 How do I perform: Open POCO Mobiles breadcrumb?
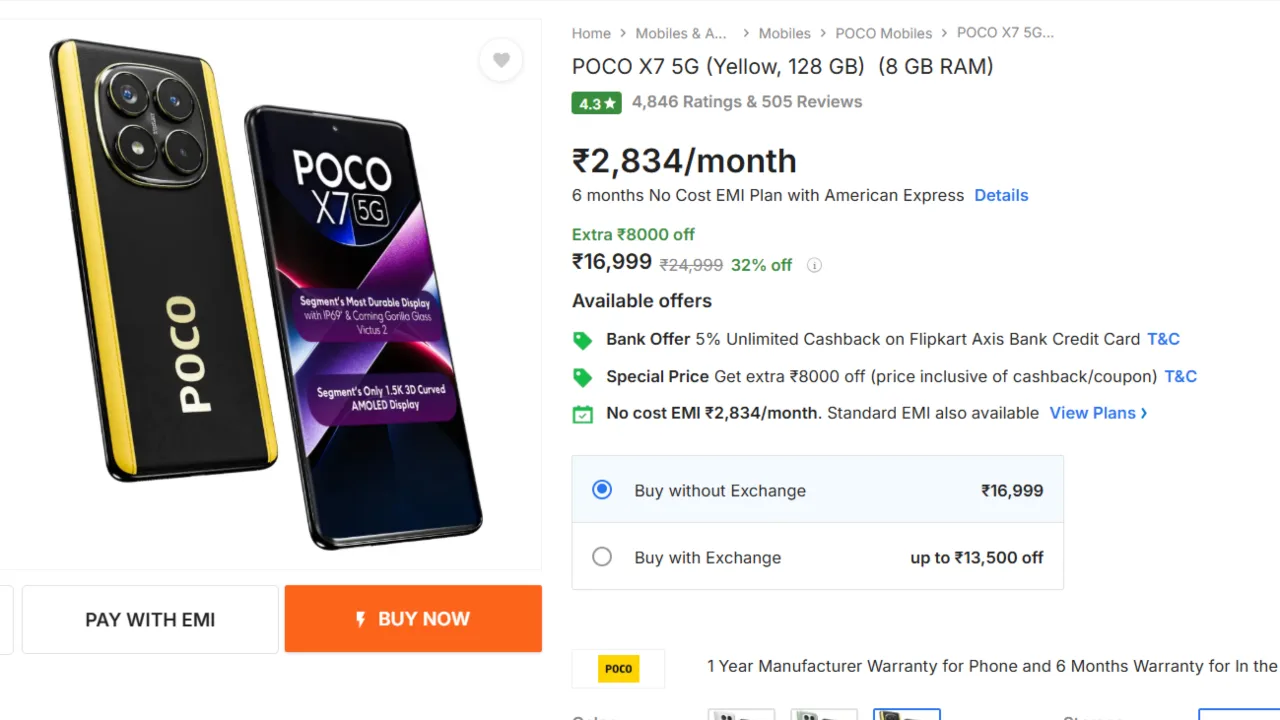pos(883,33)
